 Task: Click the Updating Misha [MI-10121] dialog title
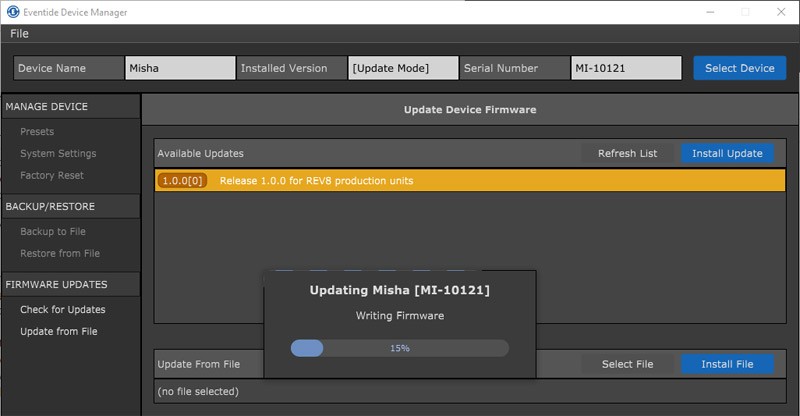(x=399, y=290)
